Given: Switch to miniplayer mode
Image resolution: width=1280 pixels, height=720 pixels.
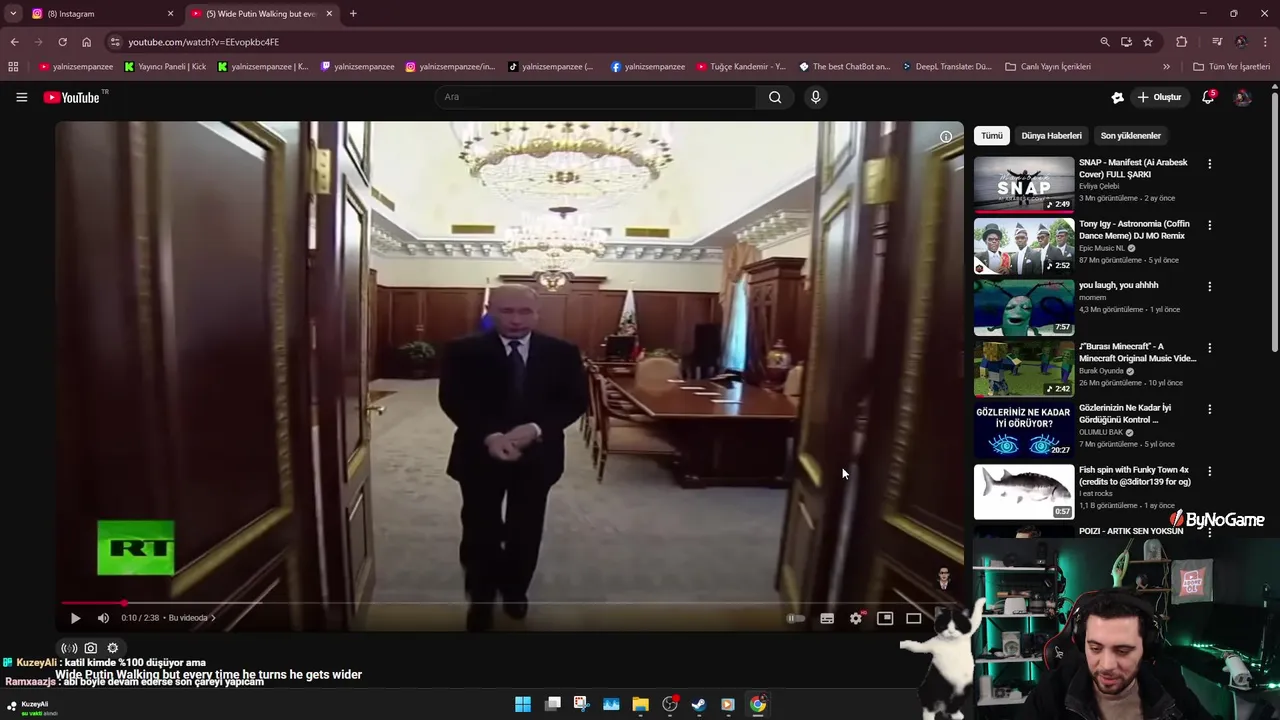Looking at the screenshot, I should (885, 618).
